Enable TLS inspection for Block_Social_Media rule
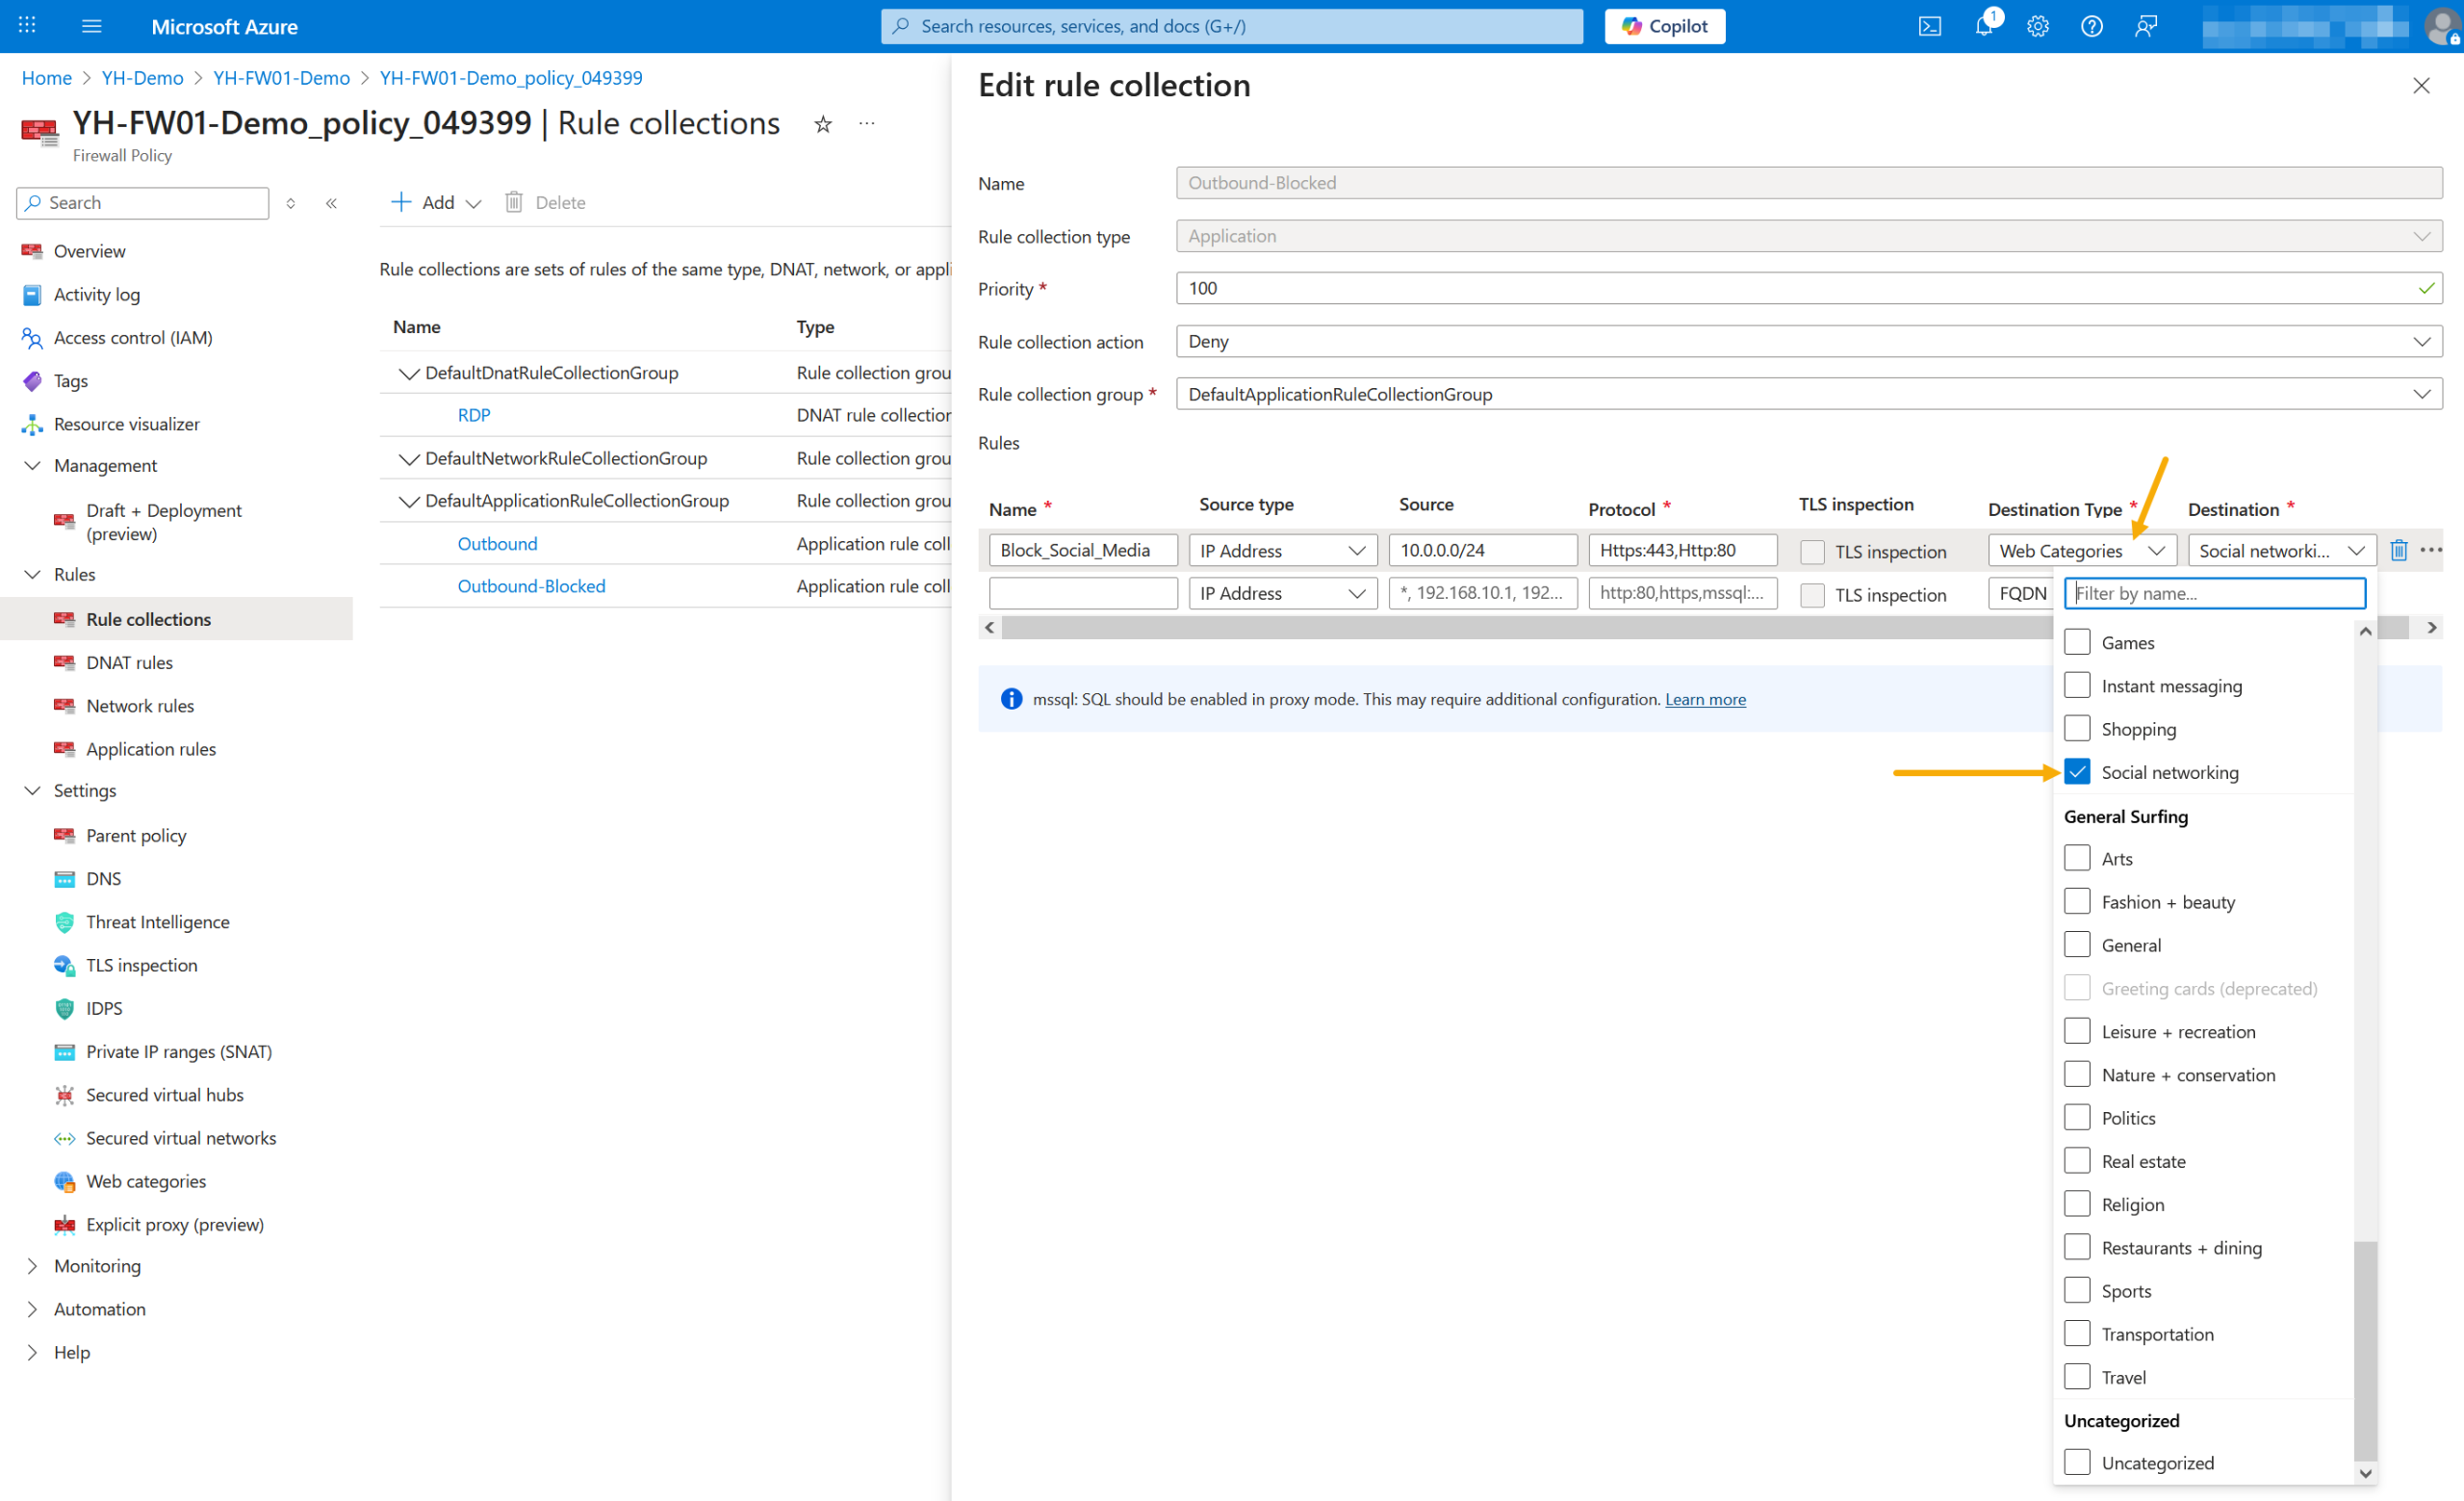This screenshot has width=2464, height=1501. [1811, 552]
